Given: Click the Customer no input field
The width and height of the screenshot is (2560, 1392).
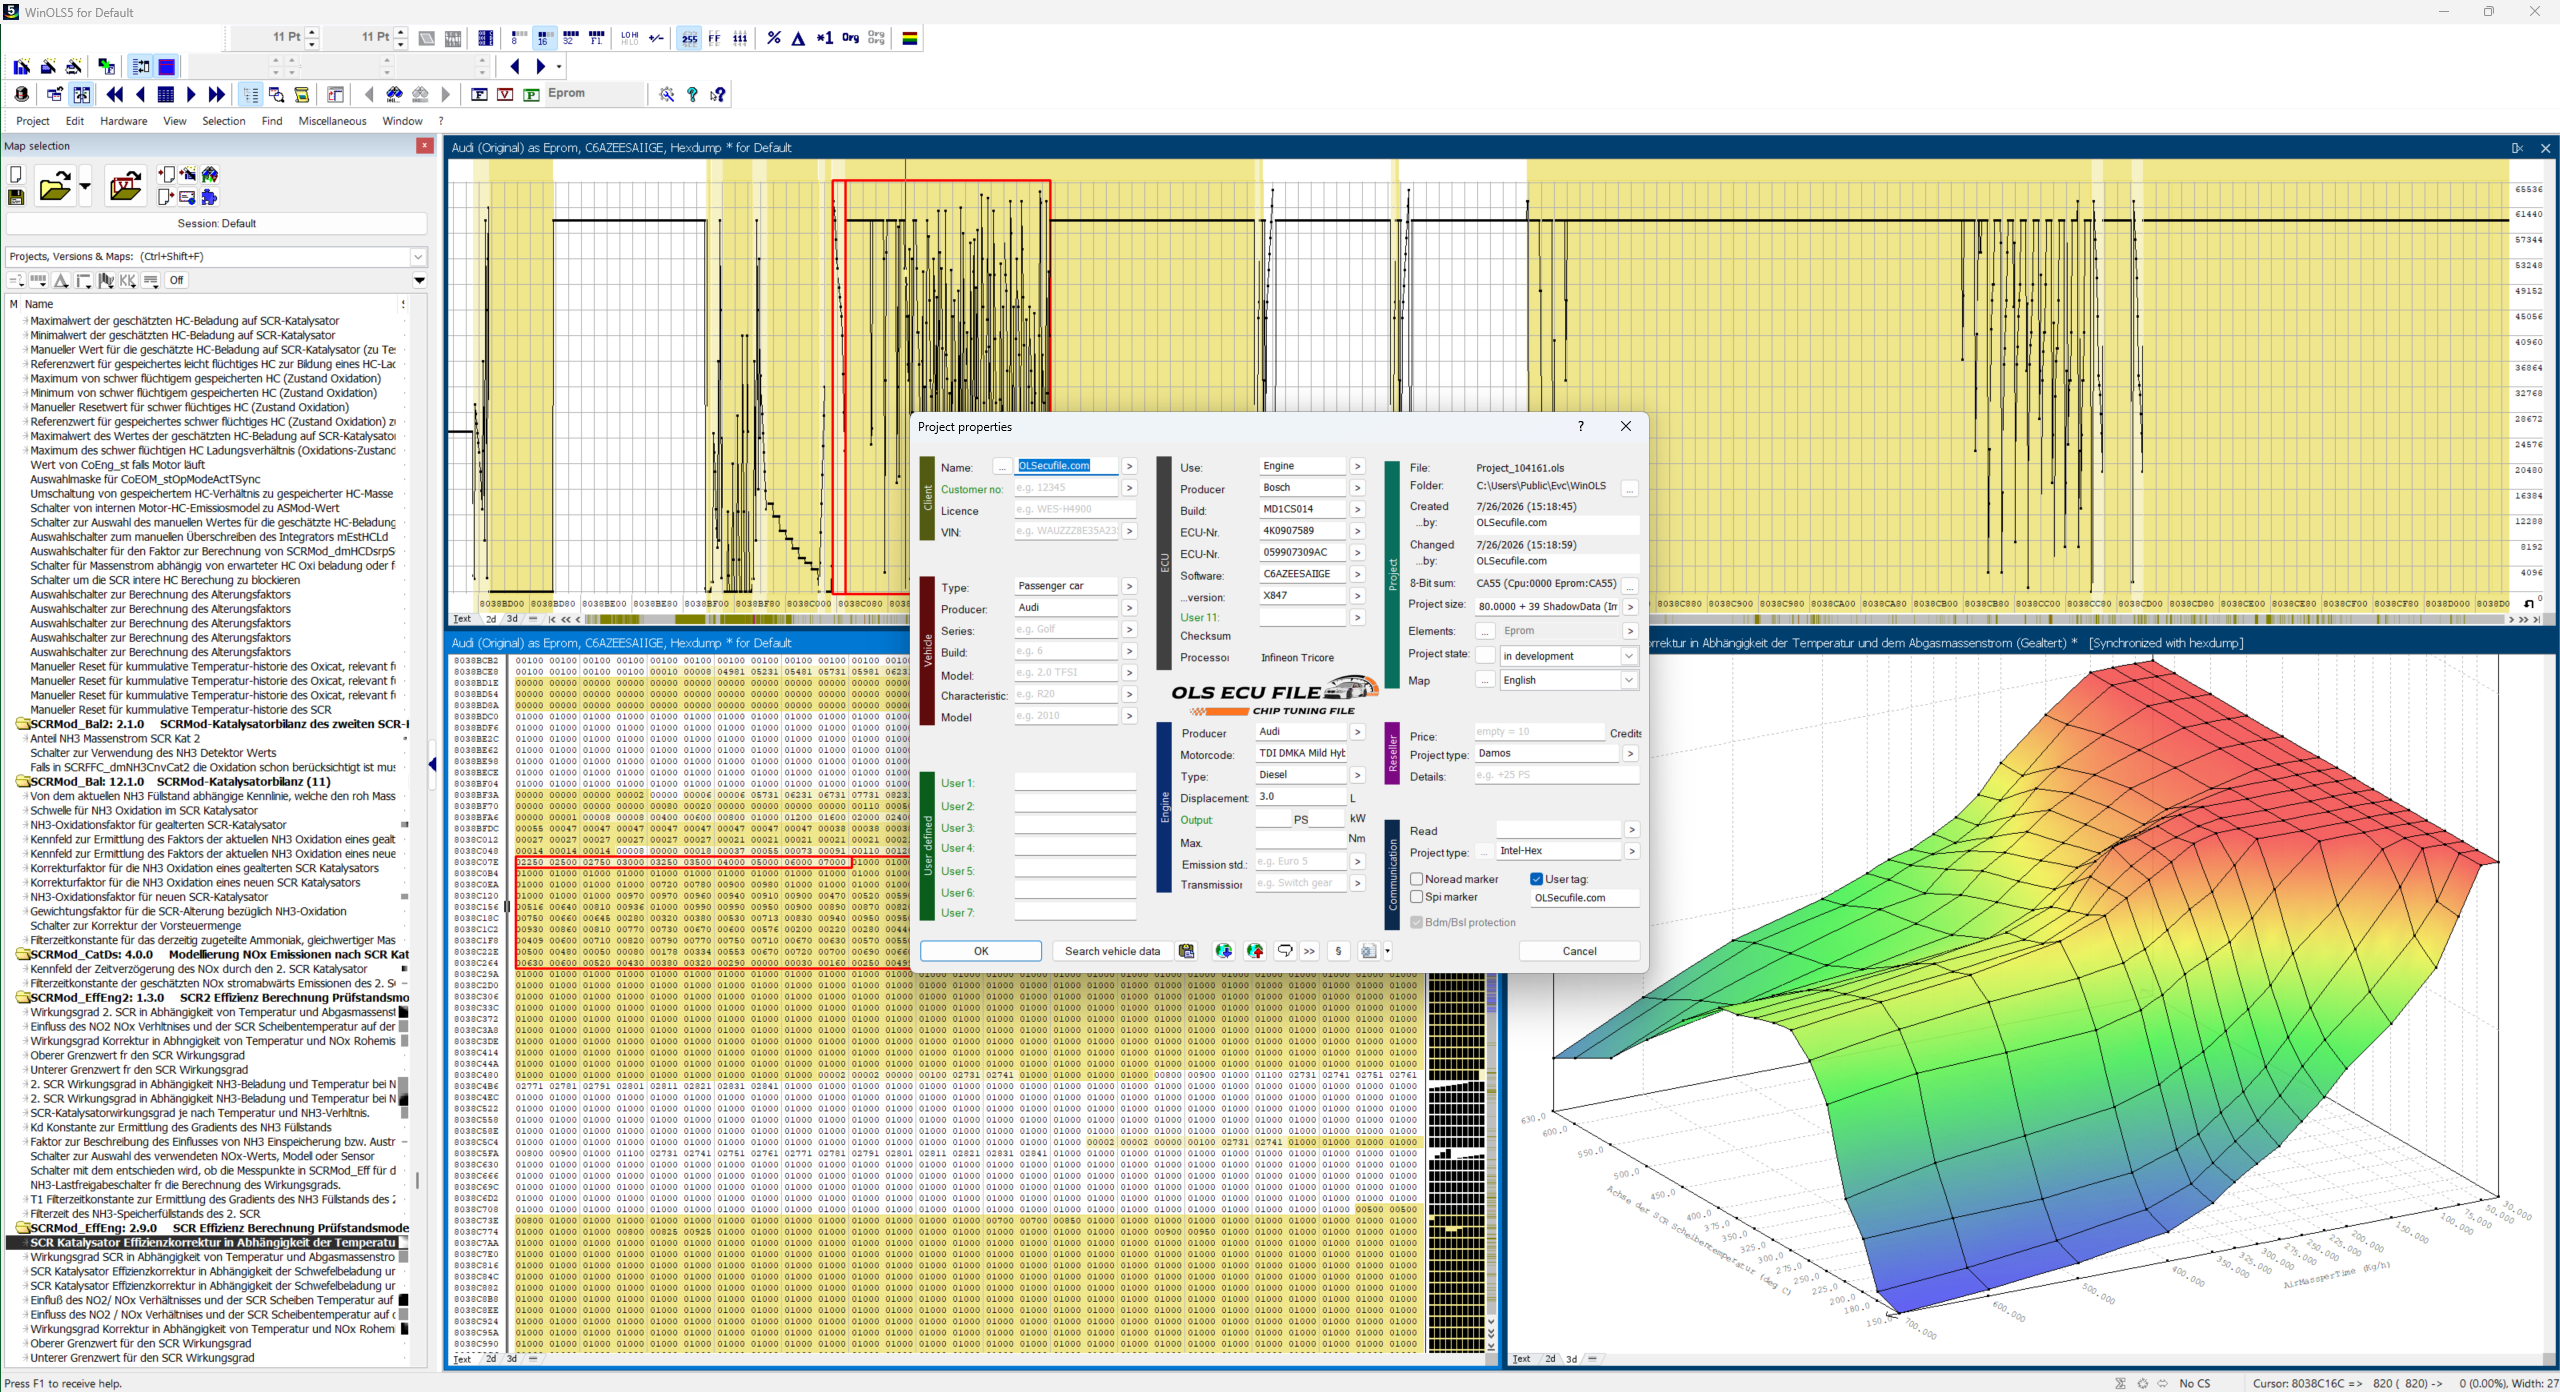Looking at the screenshot, I should 1066,488.
